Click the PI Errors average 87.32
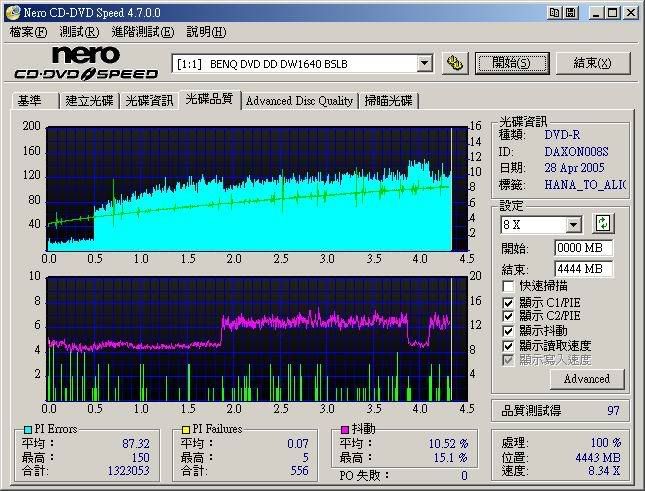 click(136, 443)
